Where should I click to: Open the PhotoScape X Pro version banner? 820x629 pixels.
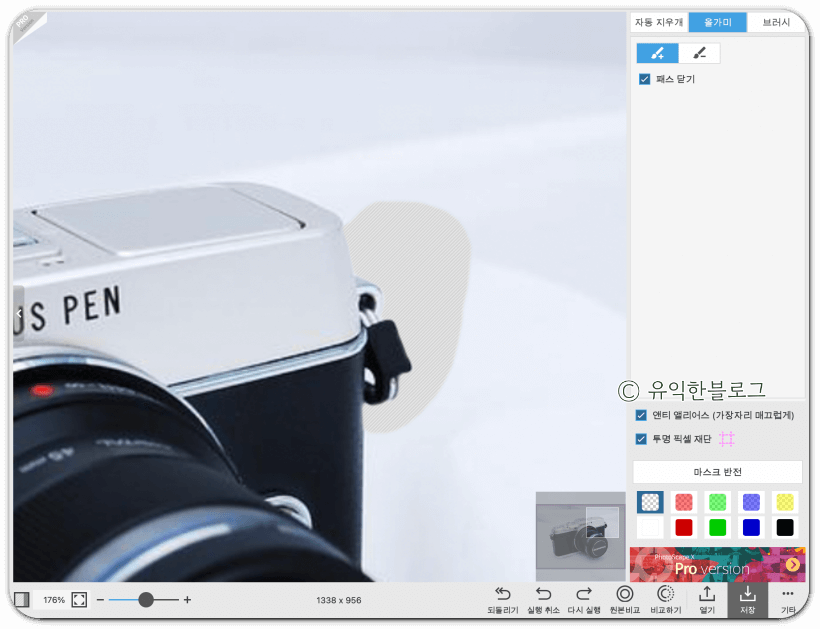[718, 565]
